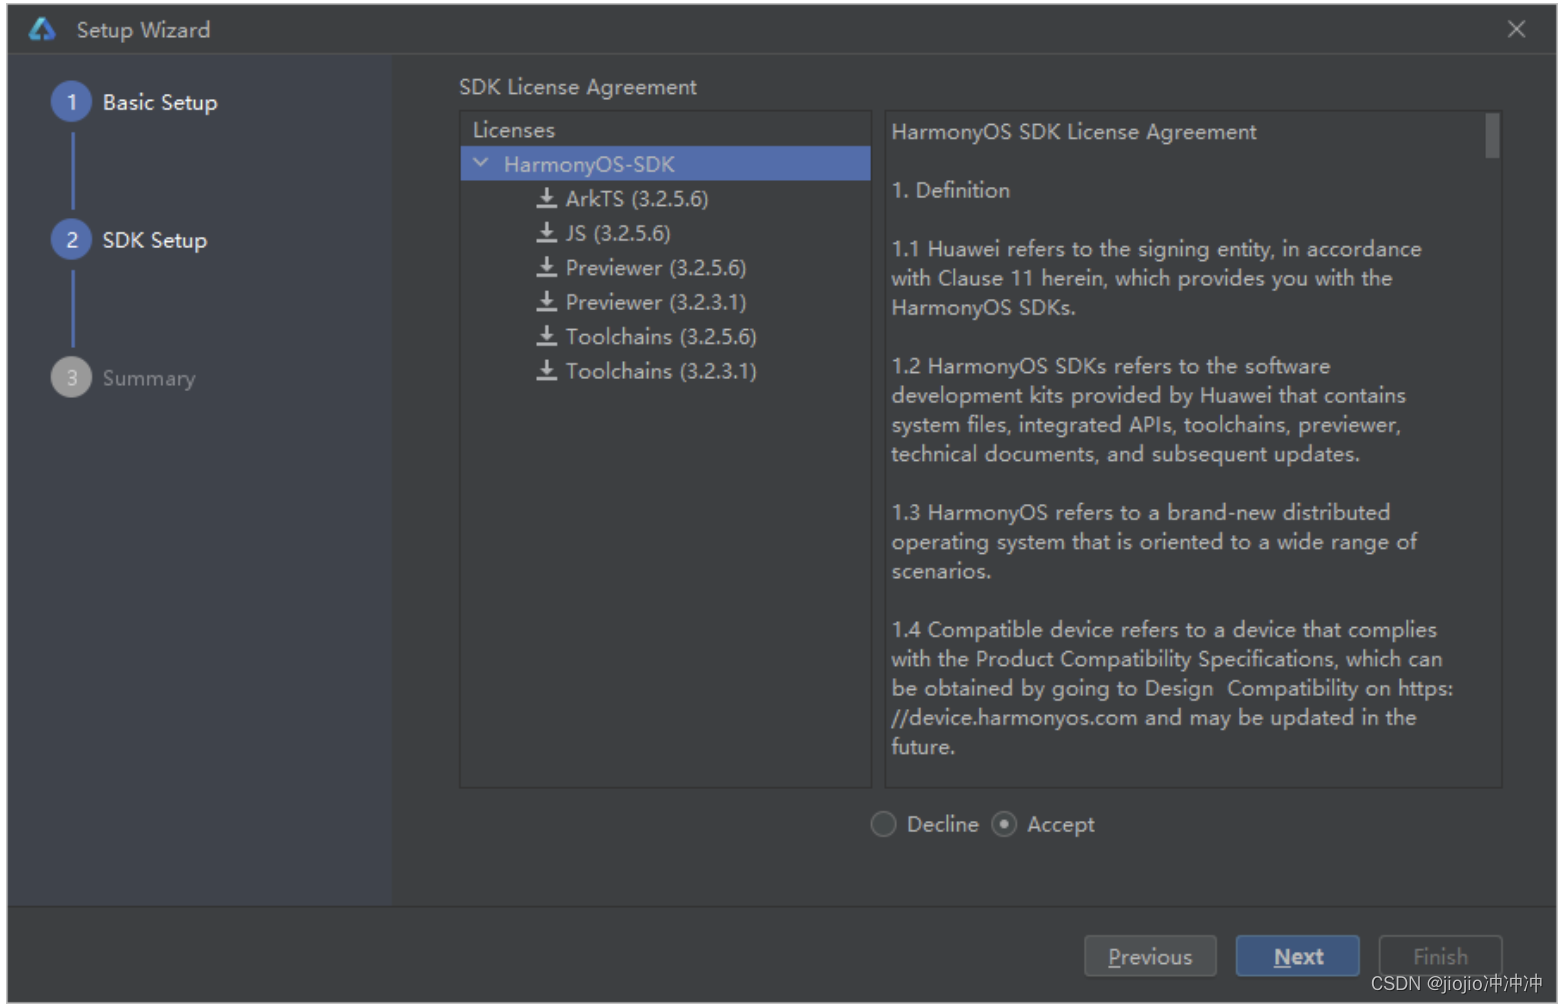
Task: Click the license text scrollbar thumb
Action: pos(1492,135)
